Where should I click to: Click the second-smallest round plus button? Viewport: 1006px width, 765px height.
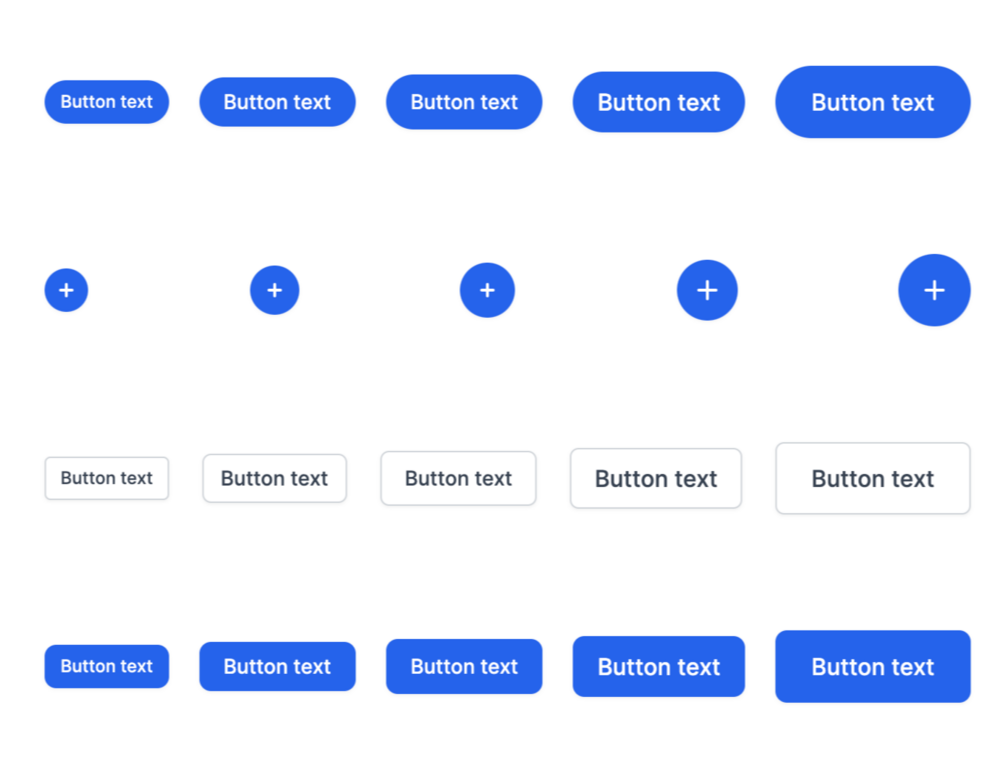[274, 290]
